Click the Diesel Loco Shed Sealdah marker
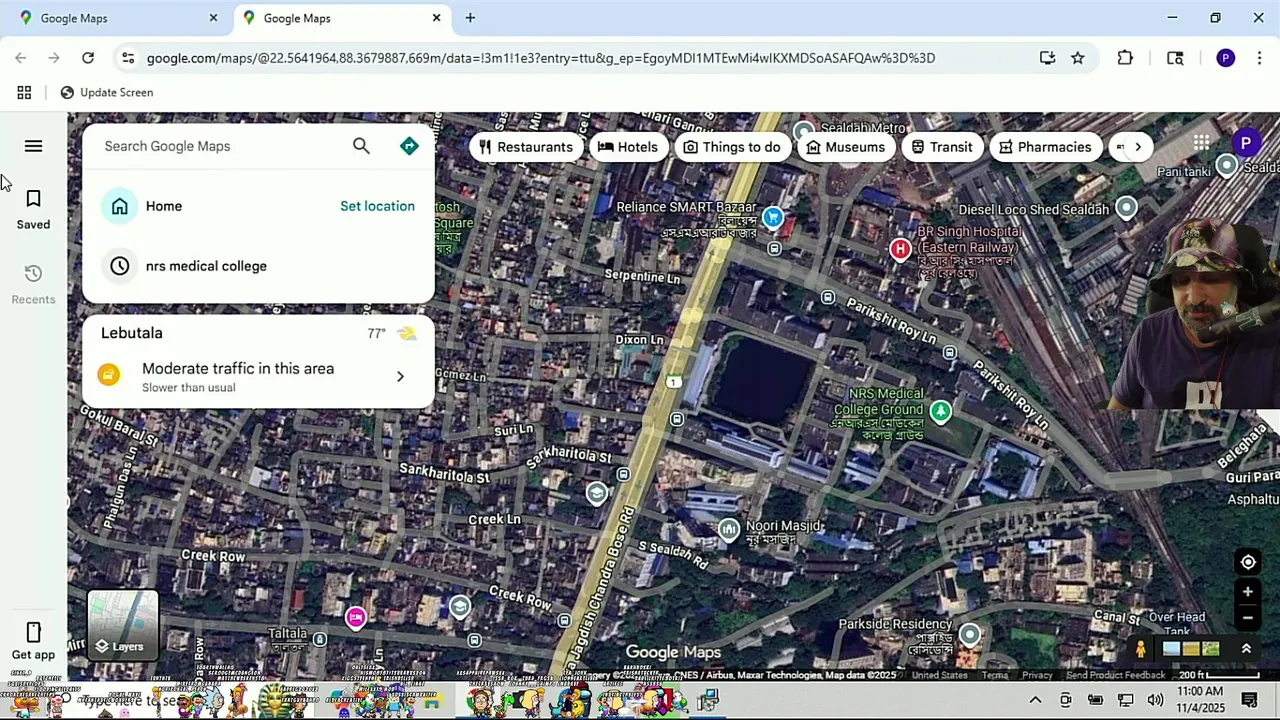This screenshot has width=1280, height=720. click(1126, 208)
